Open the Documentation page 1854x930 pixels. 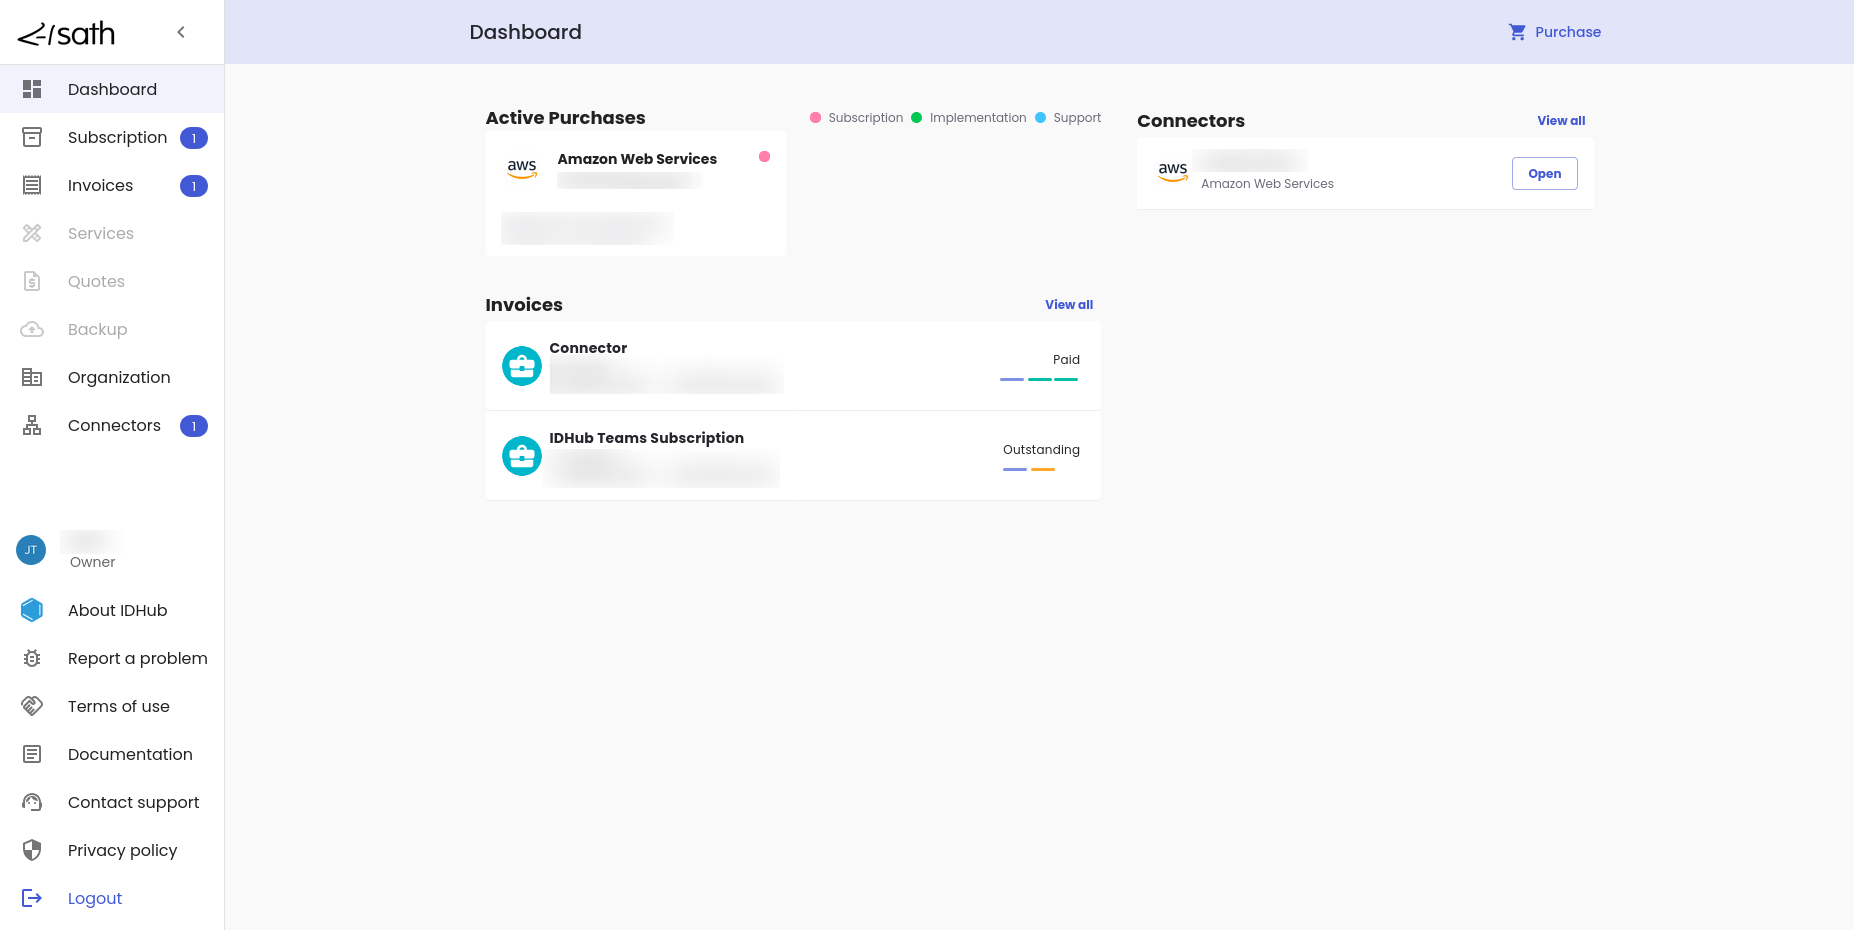click(130, 754)
